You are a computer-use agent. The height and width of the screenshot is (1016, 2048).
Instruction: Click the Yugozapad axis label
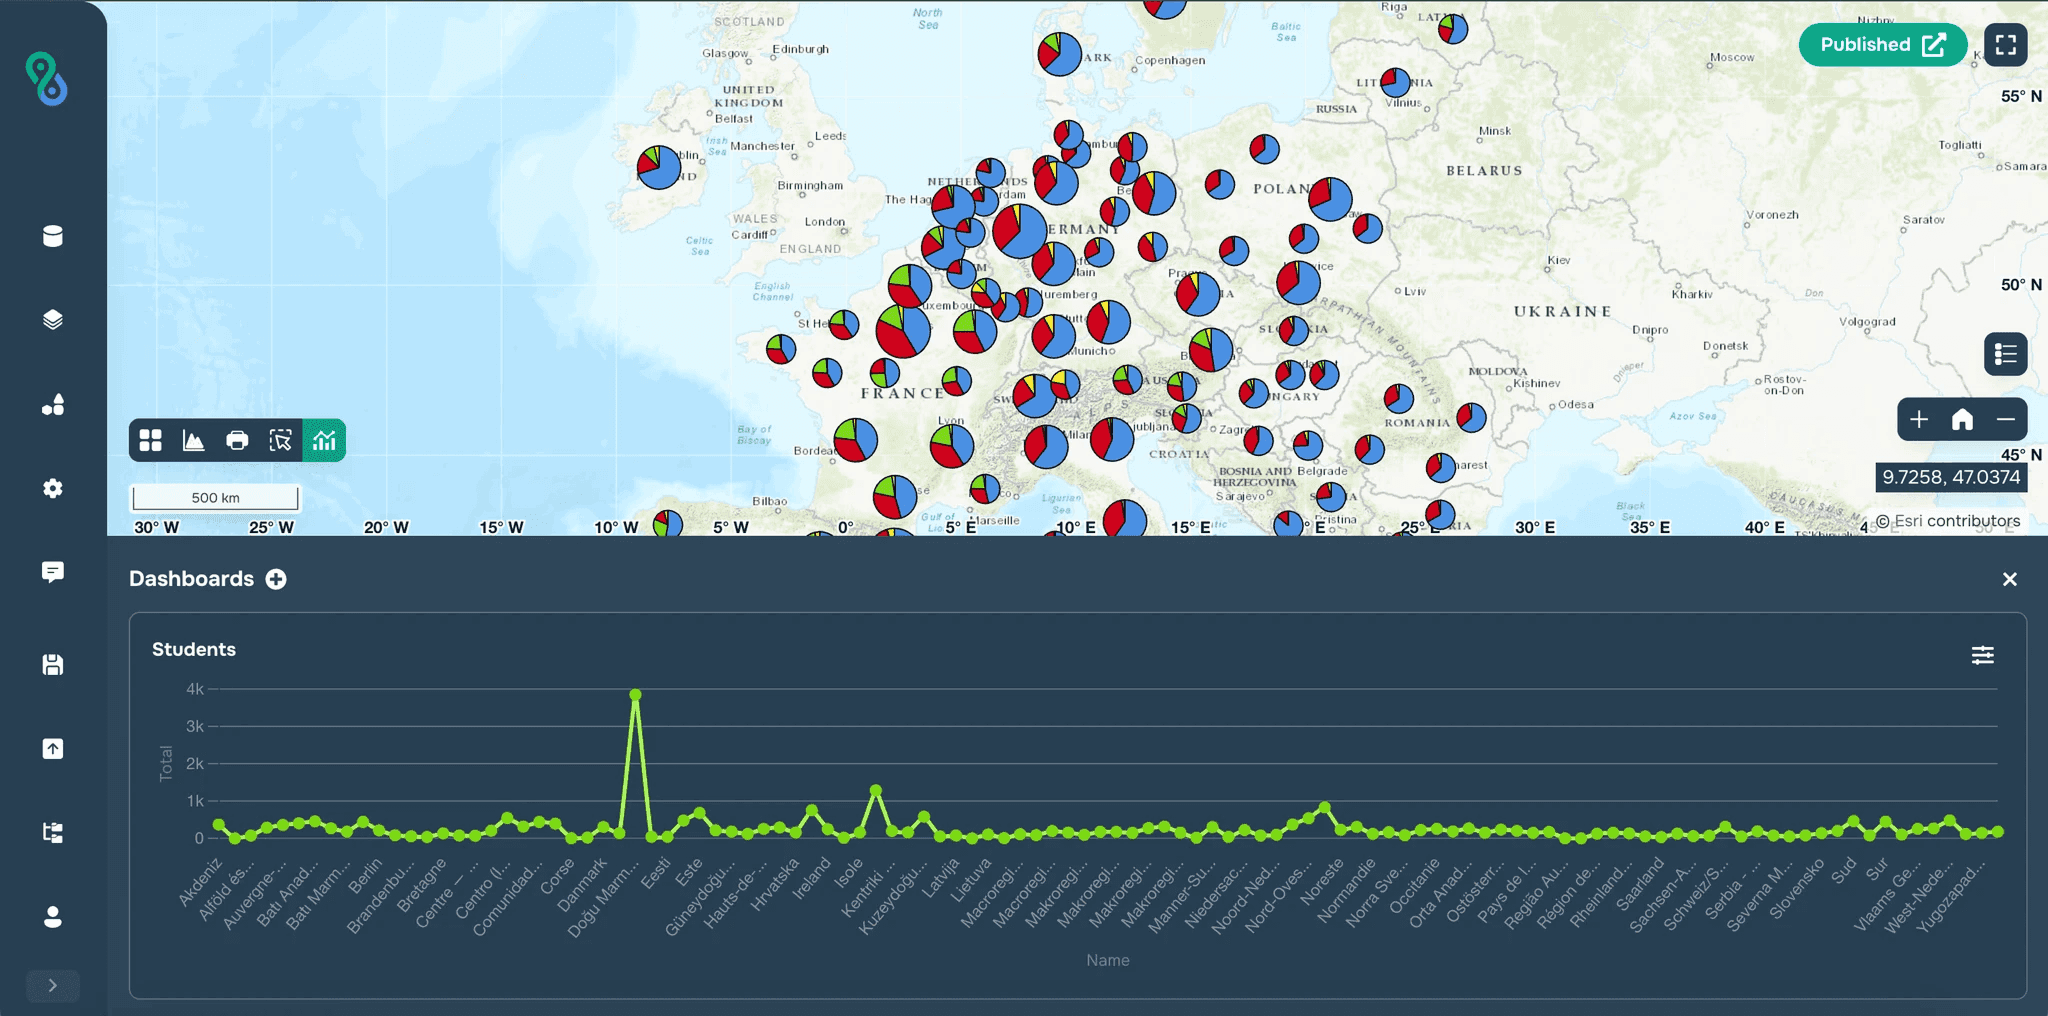[x=1950, y=897]
